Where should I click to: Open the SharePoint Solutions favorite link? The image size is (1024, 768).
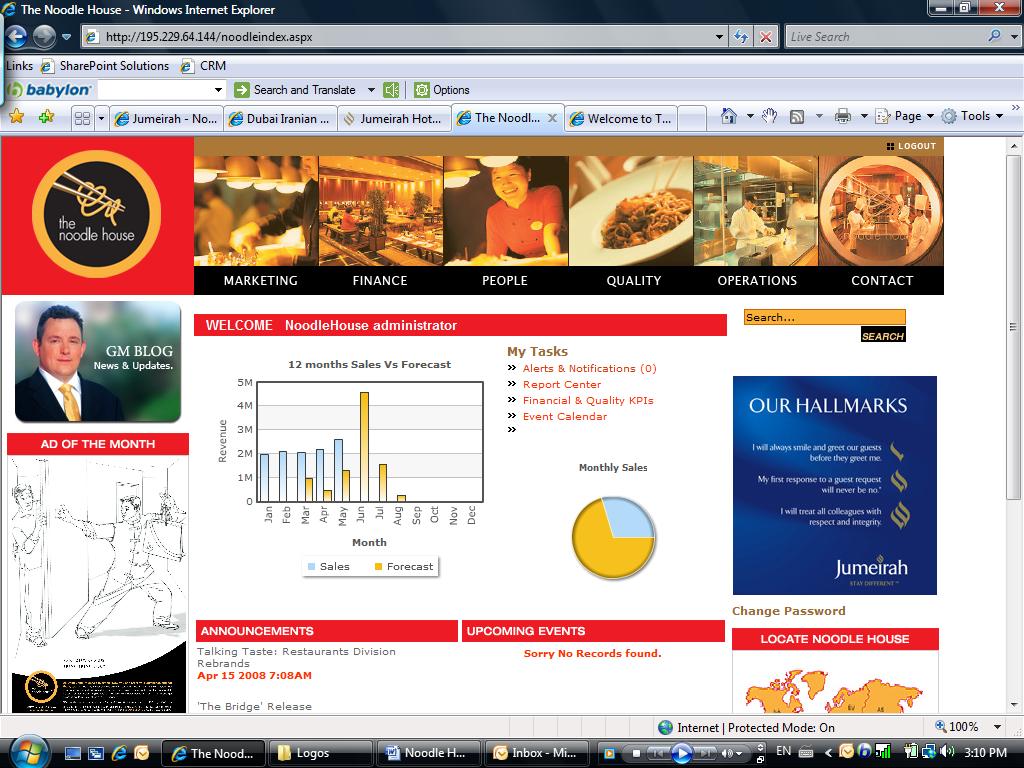(x=105, y=66)
